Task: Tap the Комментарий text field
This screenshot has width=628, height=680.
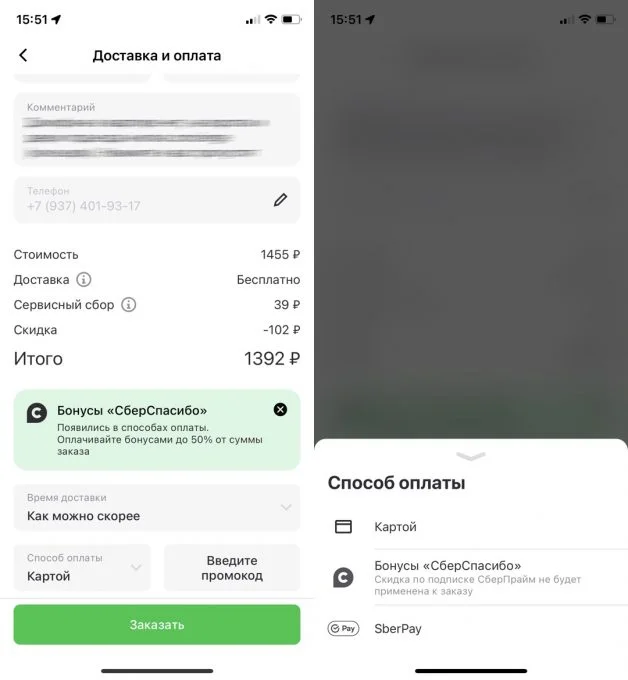Action: (157, 129)
